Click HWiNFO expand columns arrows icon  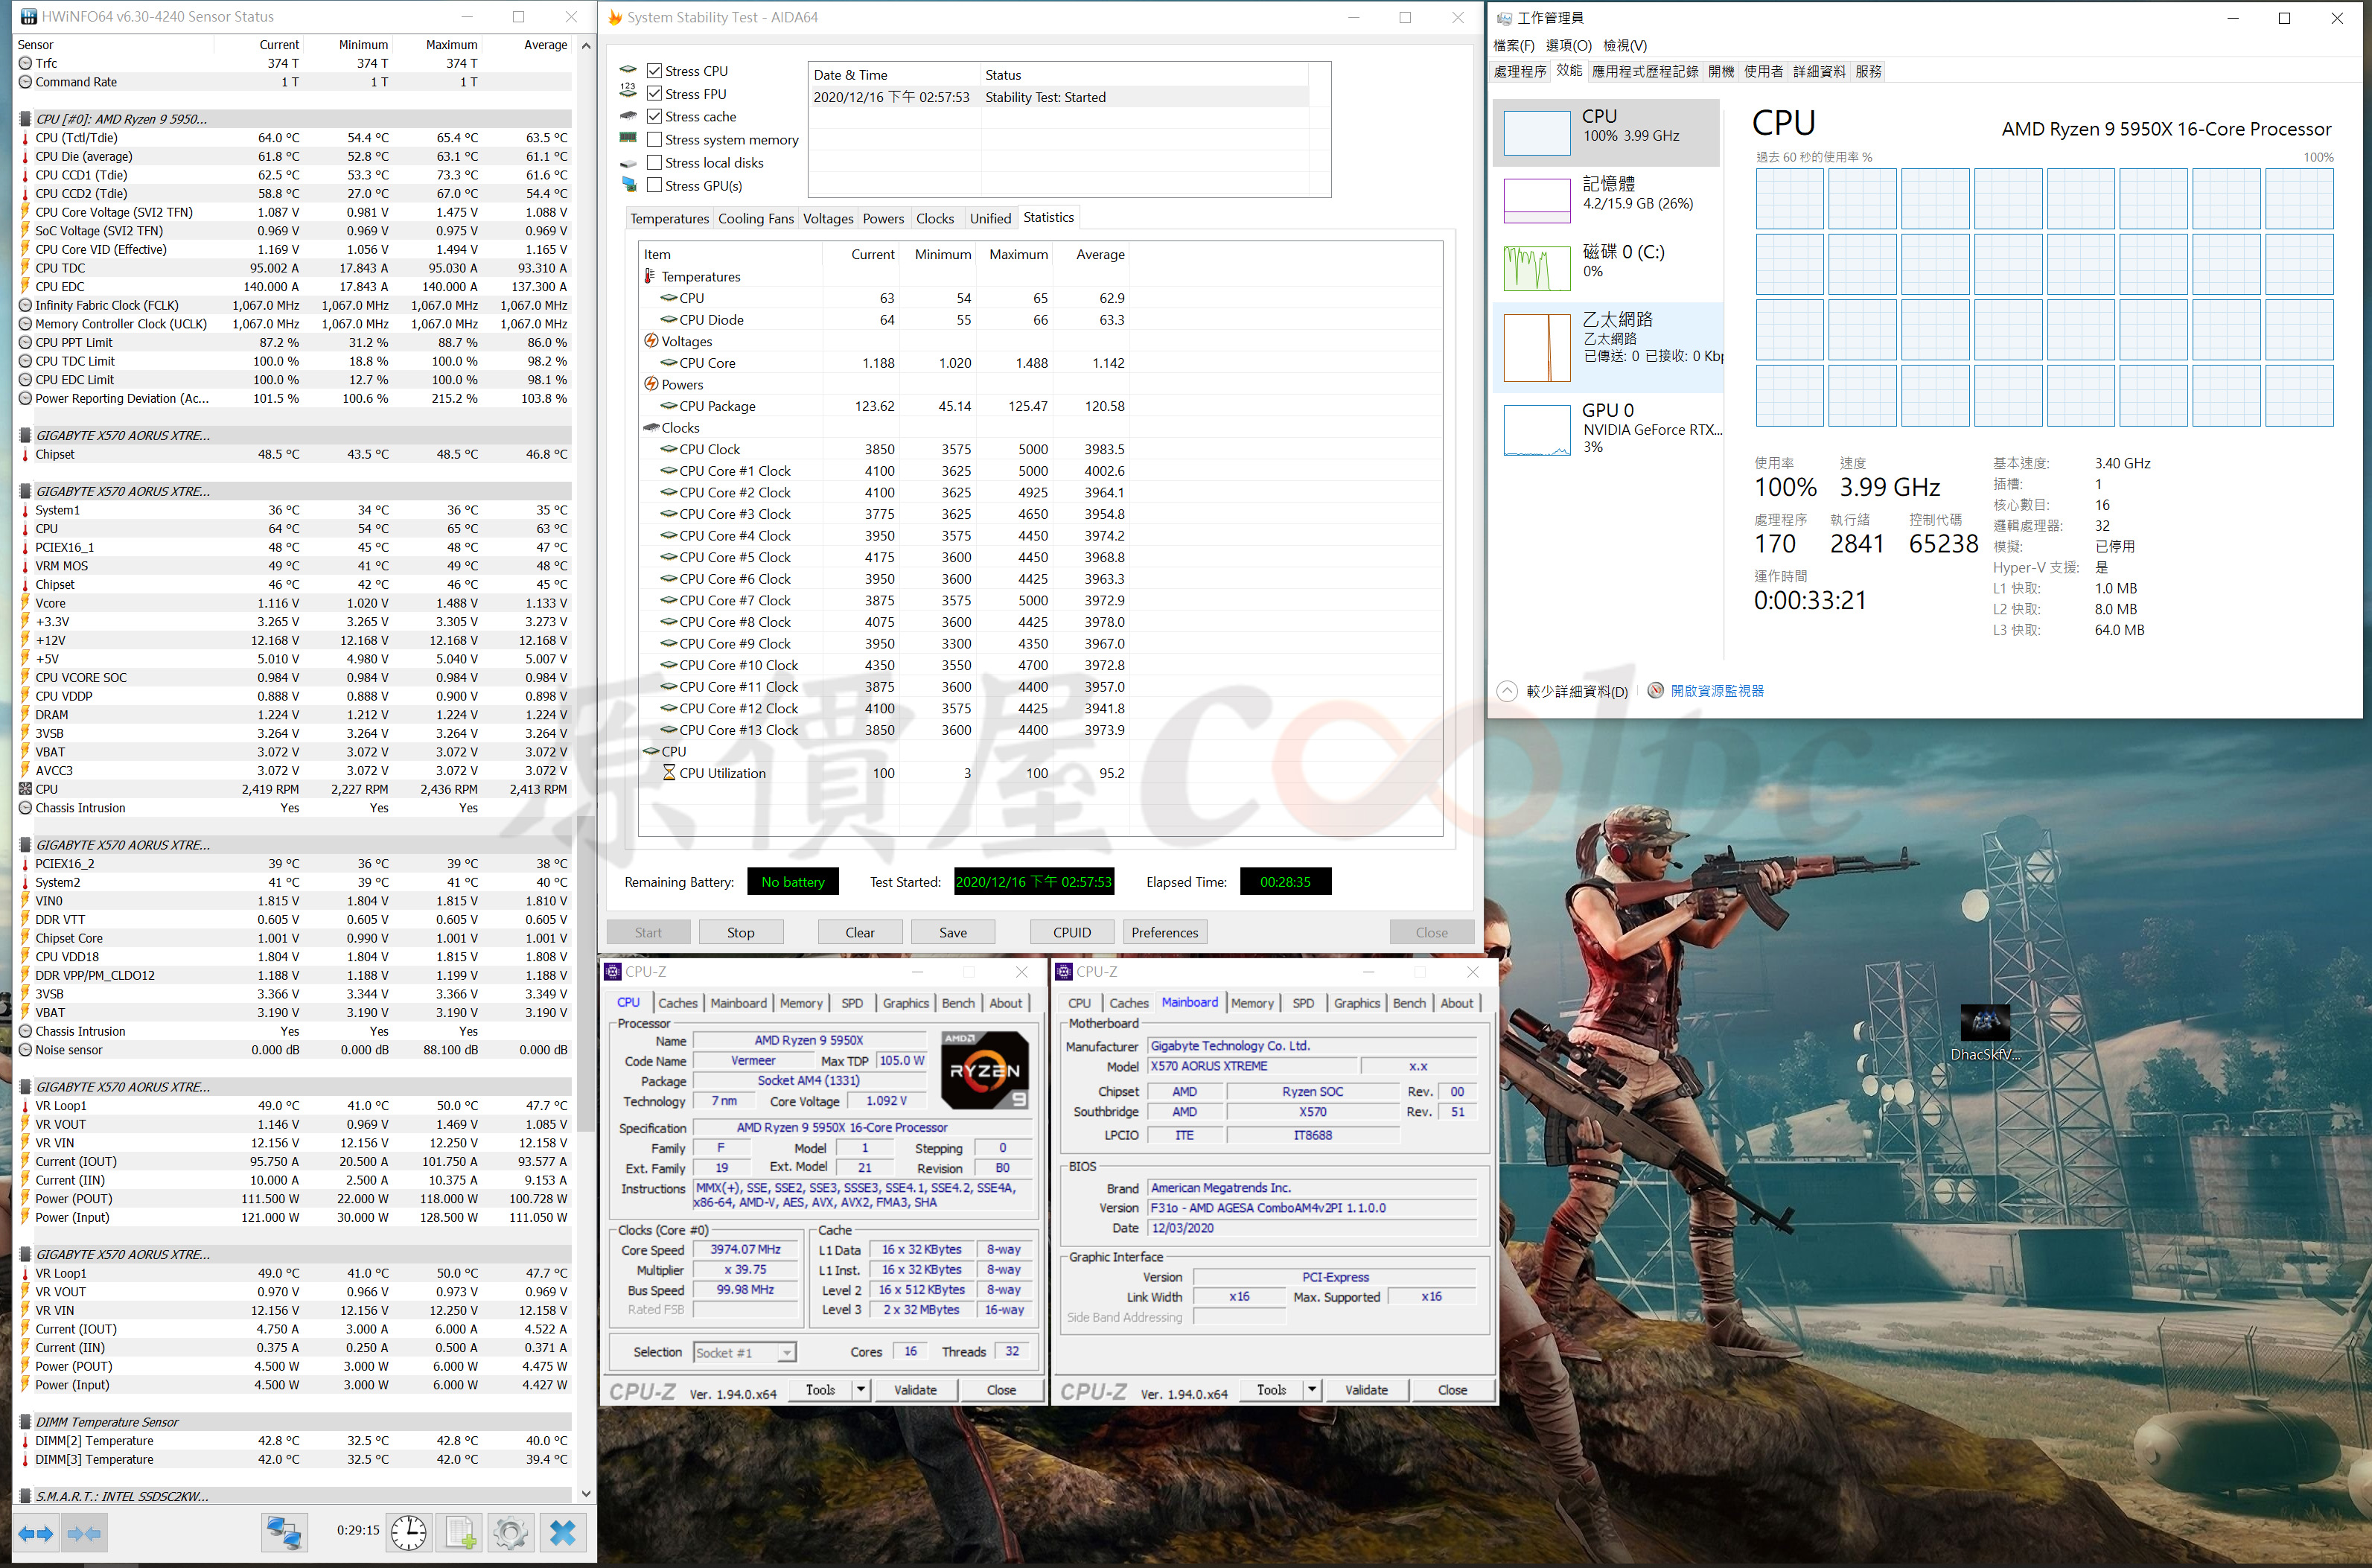pos(35,1533)
